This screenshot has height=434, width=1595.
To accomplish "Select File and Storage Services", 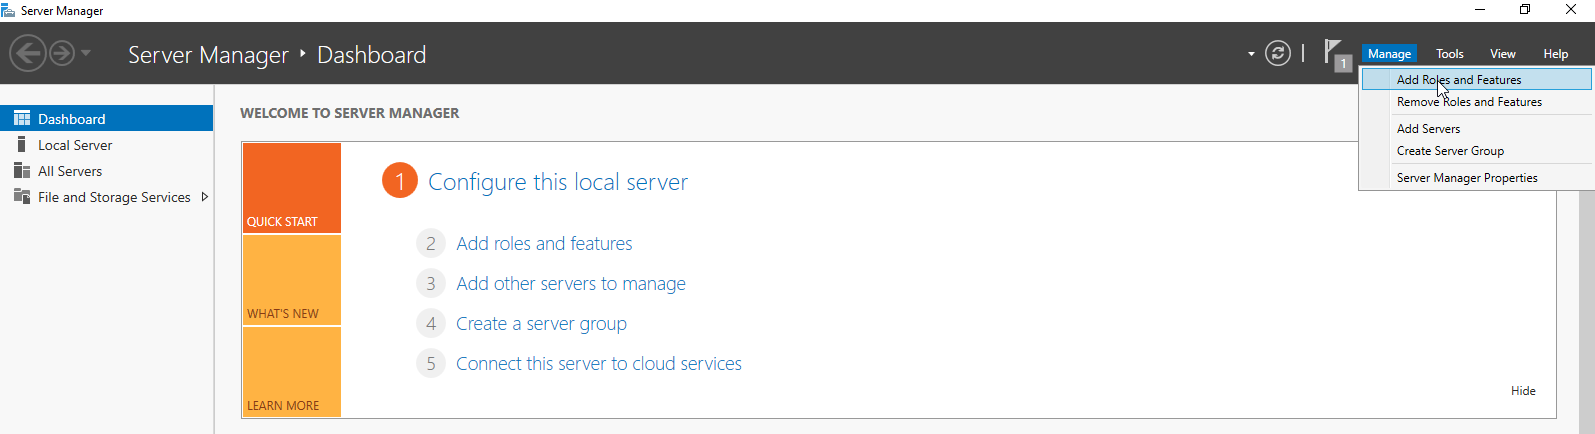I will coord(106,197).
